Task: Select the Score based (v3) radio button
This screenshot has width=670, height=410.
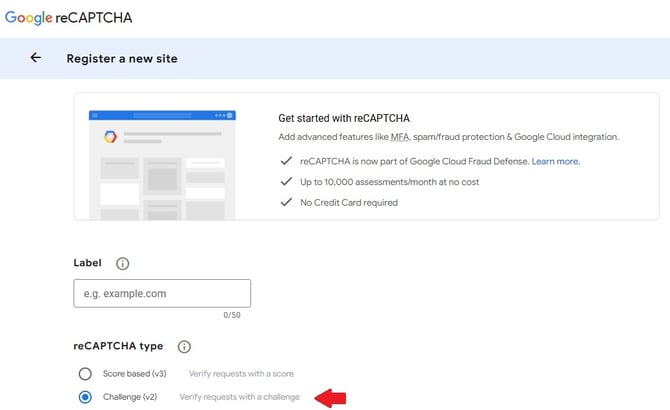Action: (85, 374)
